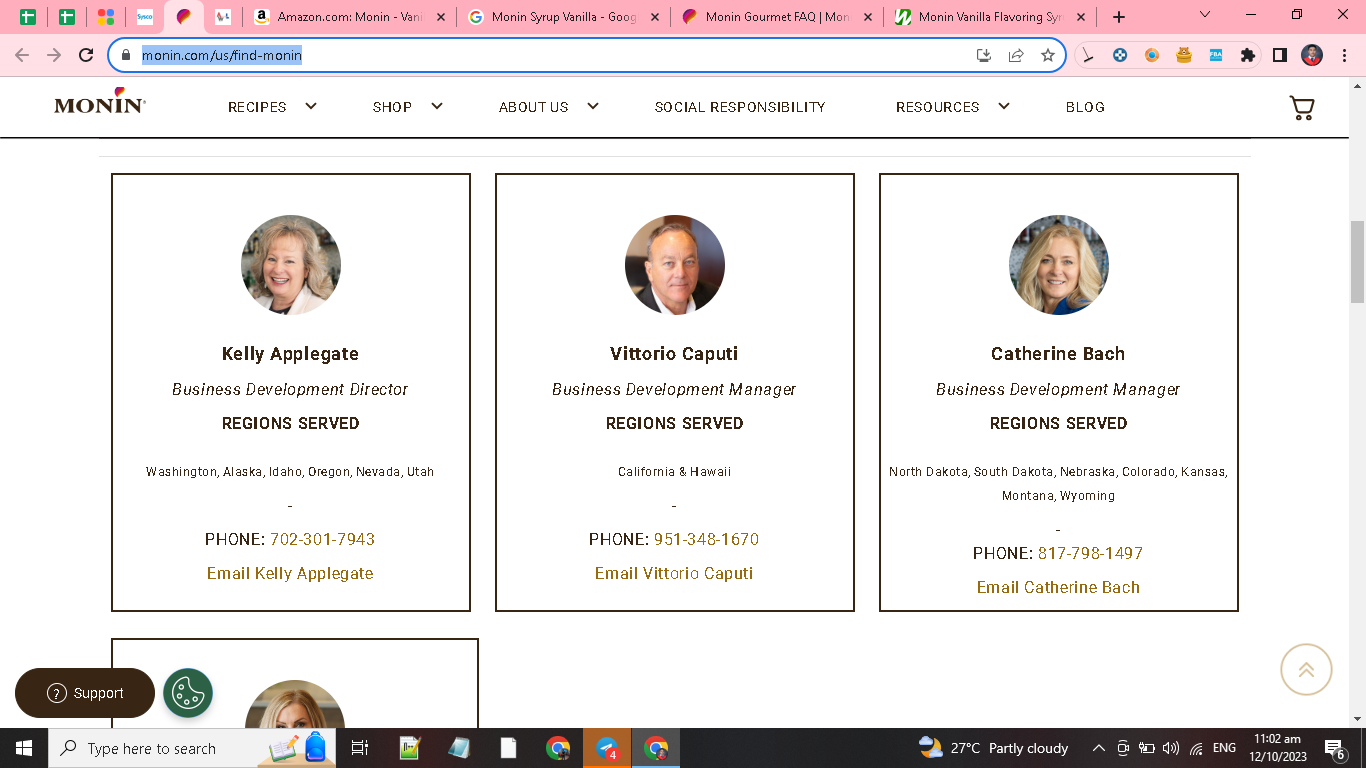Open Wi-Fi network settings in tray

(1196, 748)
